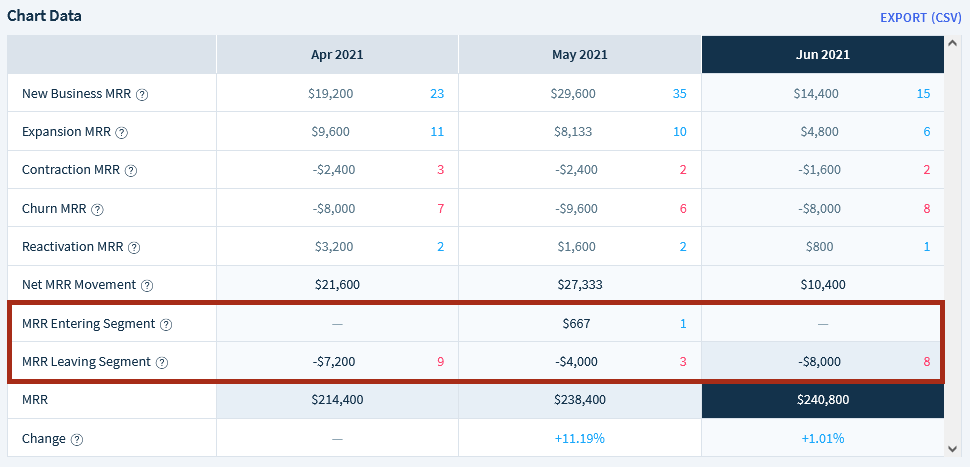Open help icon next to Change

coord(77,439)
